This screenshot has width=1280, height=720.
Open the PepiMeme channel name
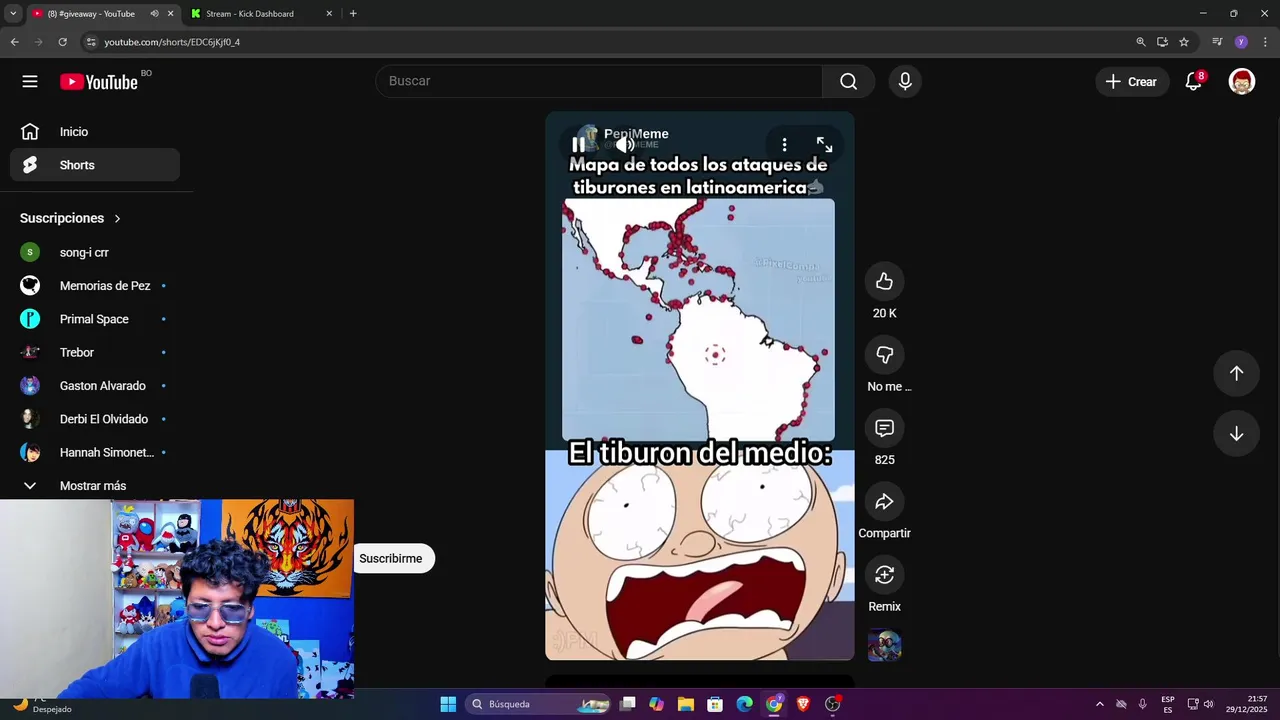point(636,134)
